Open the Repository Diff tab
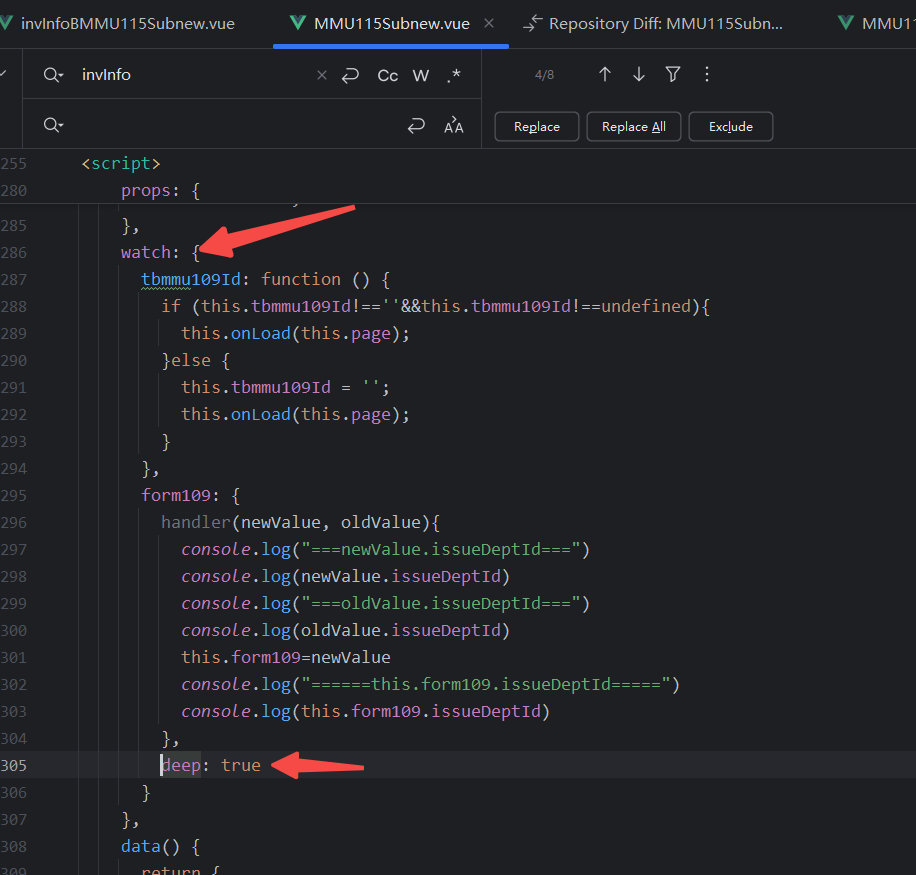Screen dimensions: 916x875 pos(653,23)
